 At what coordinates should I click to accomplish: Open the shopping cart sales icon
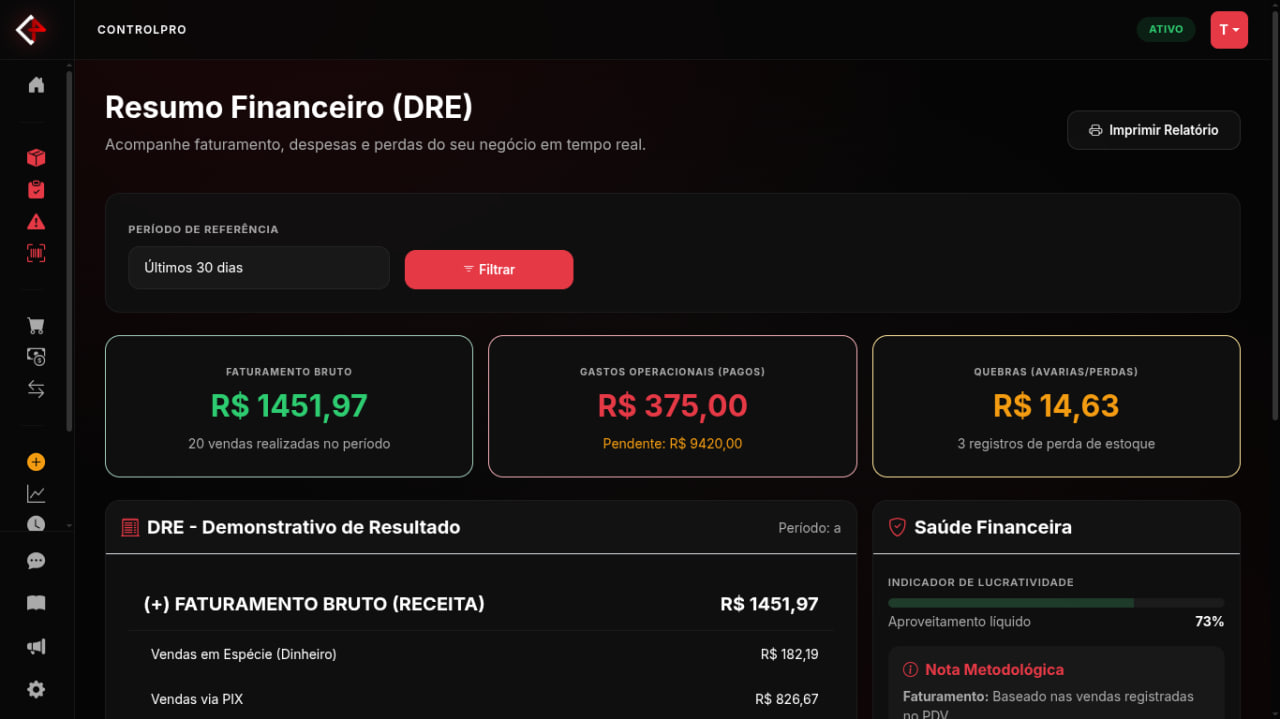pos(36,326)
